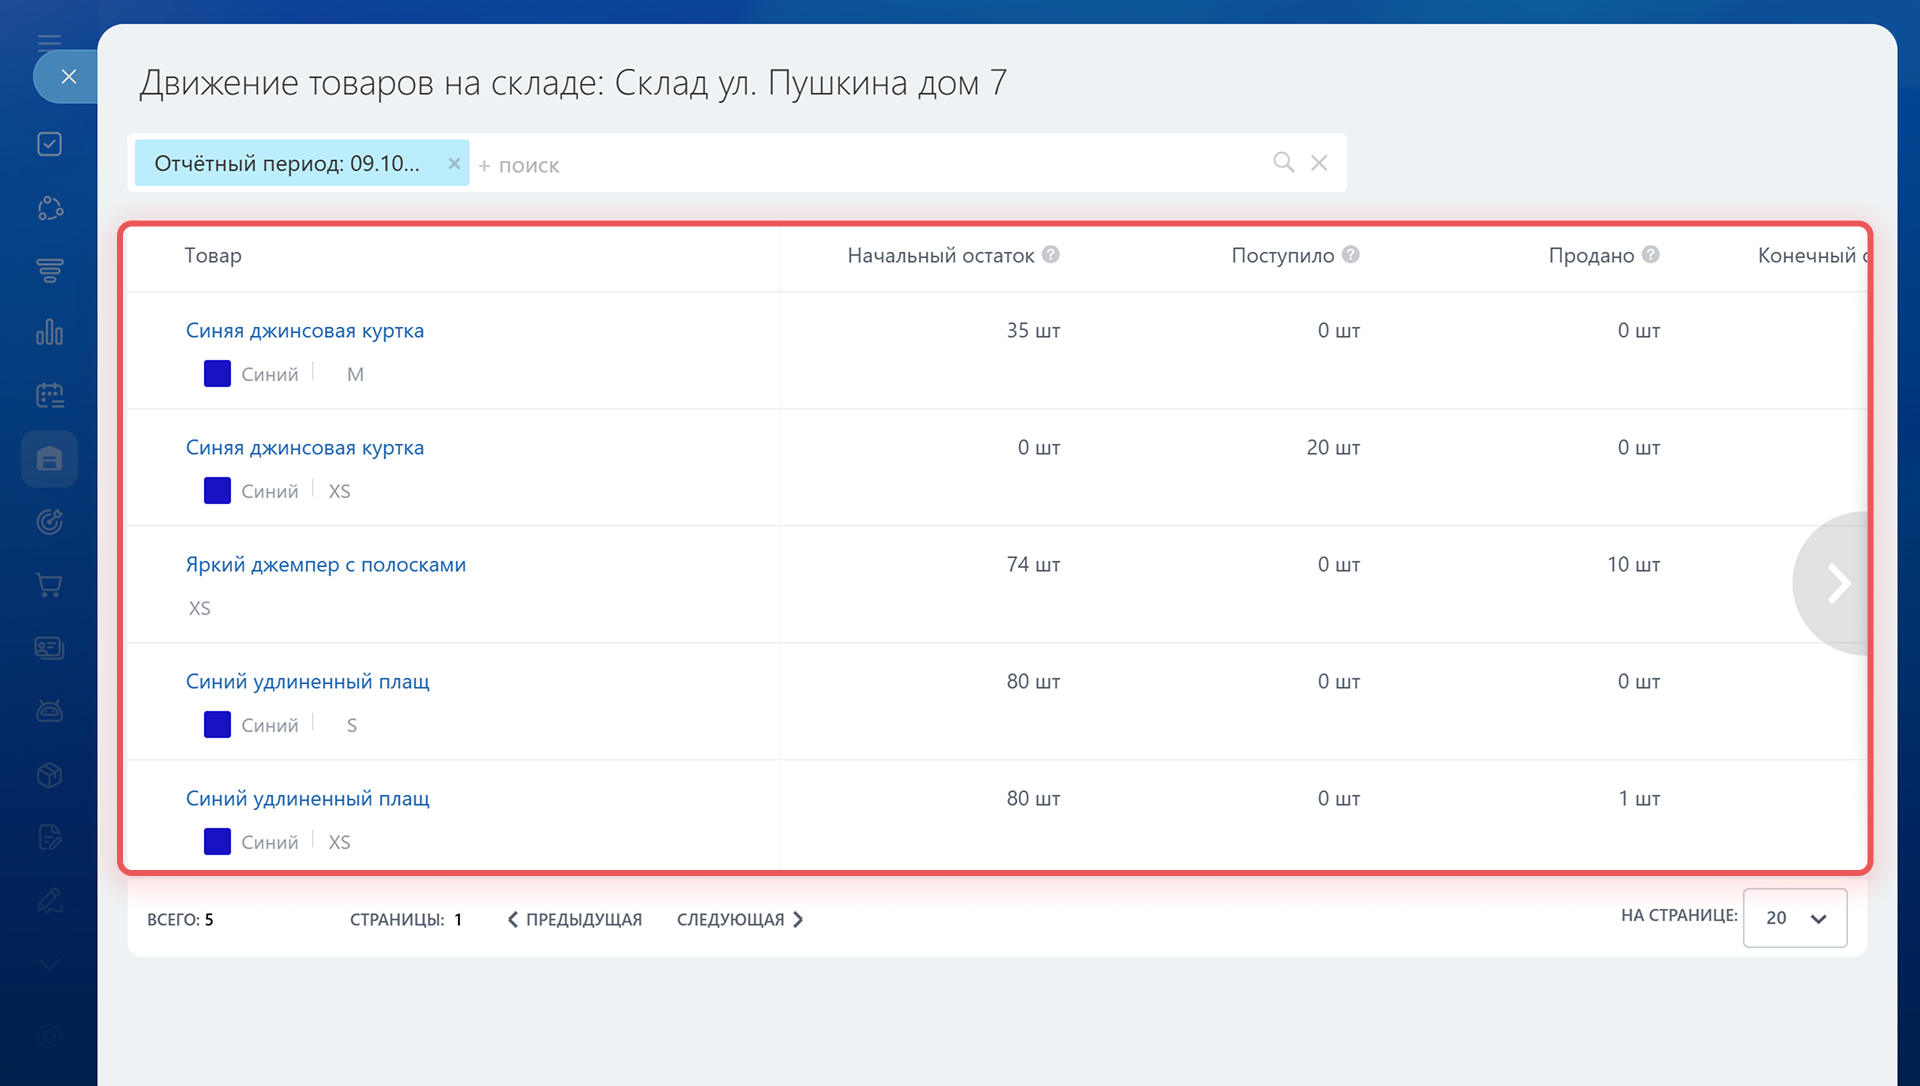Click help icon next to Начальный остаток
Screen dimensions: 1920x1086
(x=1050, y=255)
